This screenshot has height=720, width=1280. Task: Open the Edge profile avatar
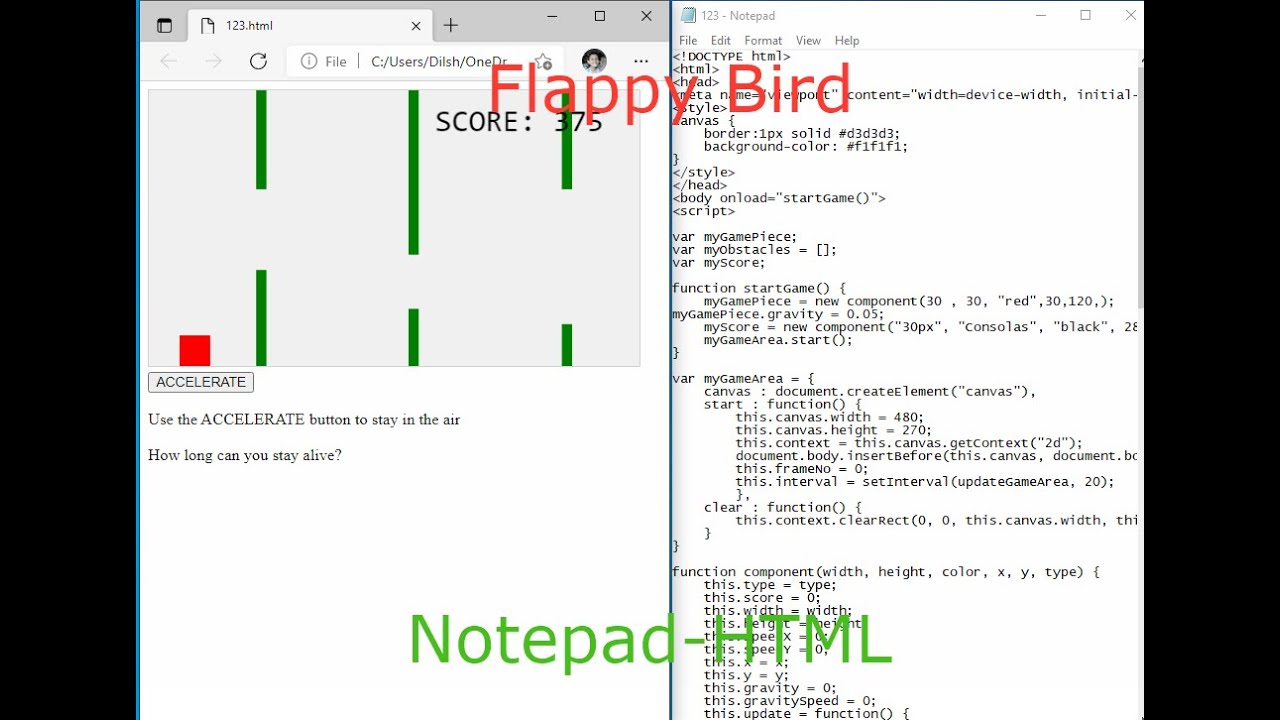(594, 61)
